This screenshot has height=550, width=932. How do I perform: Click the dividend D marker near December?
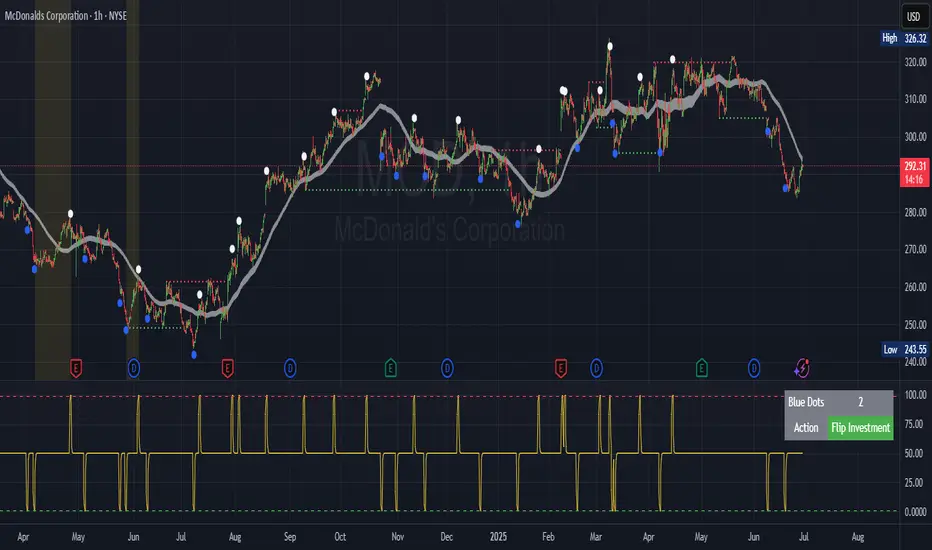coord(447,369)
